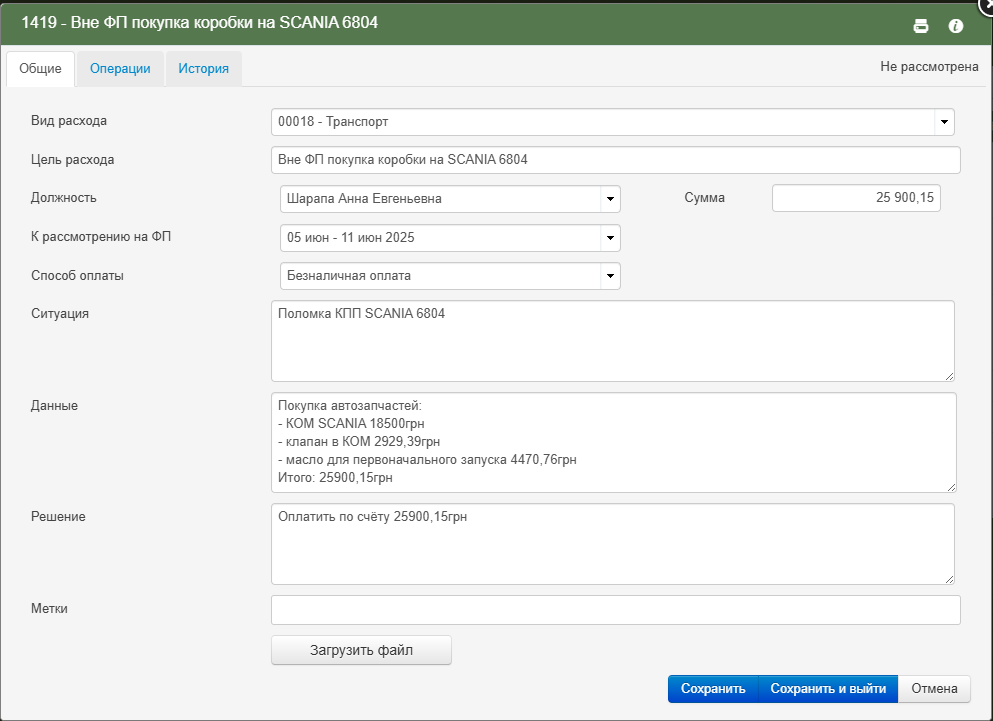This screenshot has height=721, width=993.
Task: Click the Сумма input field
Action: point(856,198)
